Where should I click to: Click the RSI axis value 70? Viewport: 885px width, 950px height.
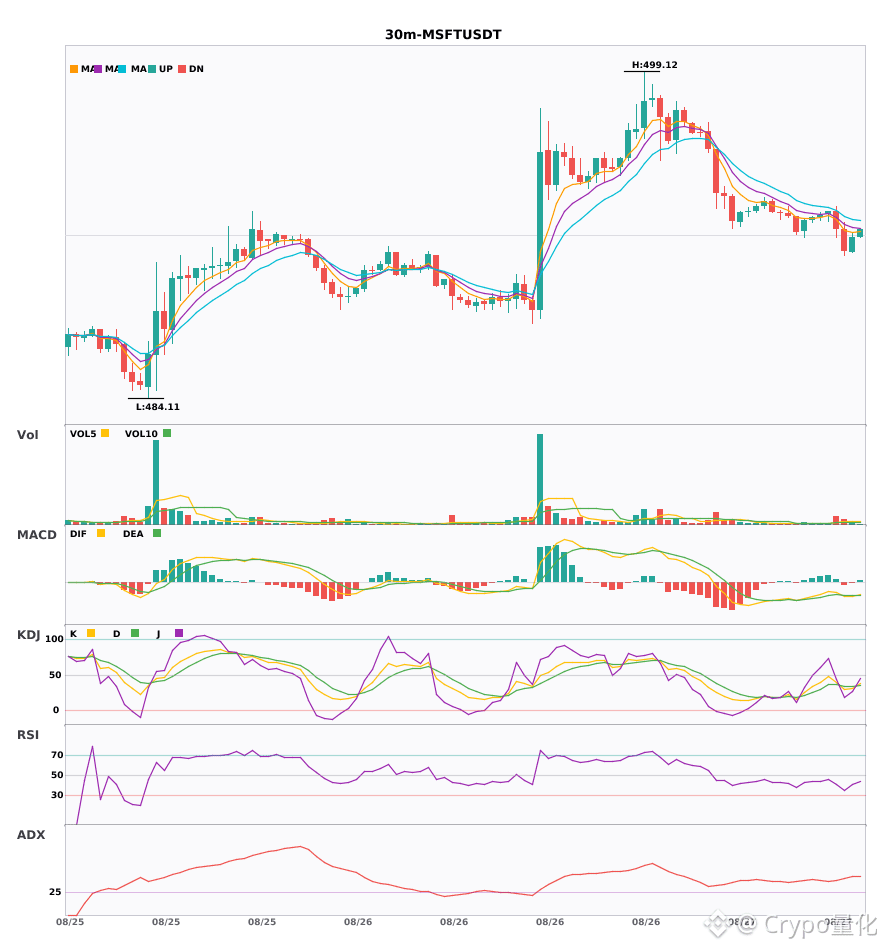click(x=57, y=755)
